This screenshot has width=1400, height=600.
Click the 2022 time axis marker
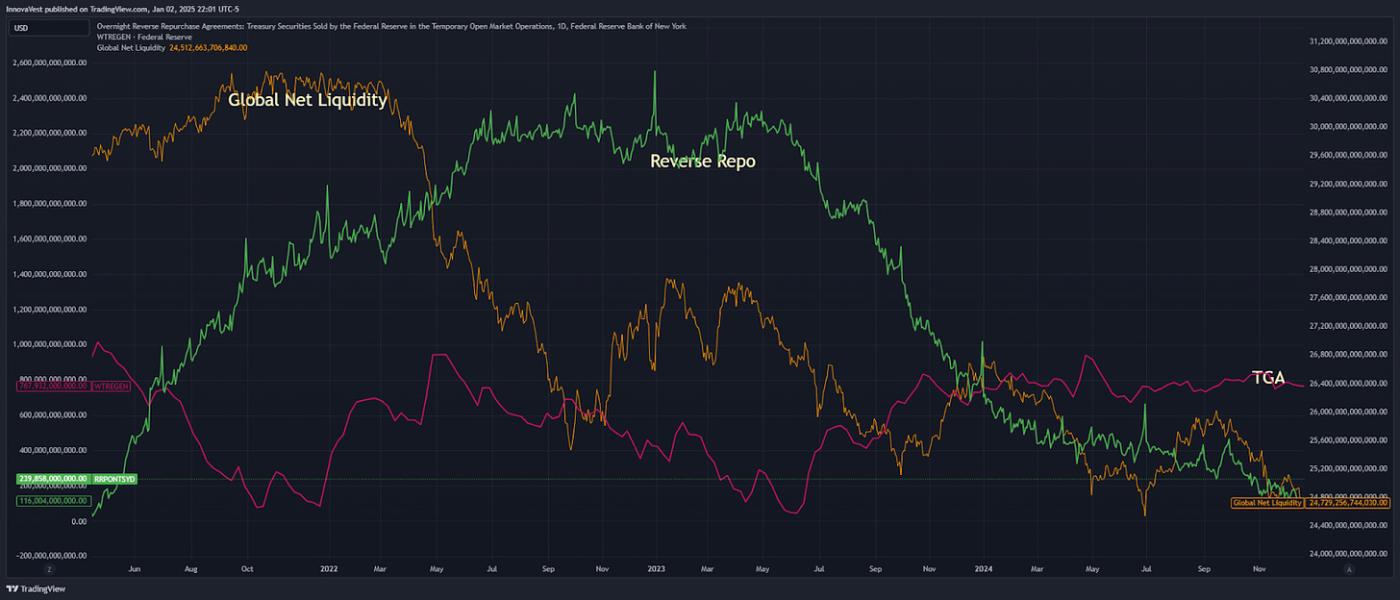coord(329,568)
